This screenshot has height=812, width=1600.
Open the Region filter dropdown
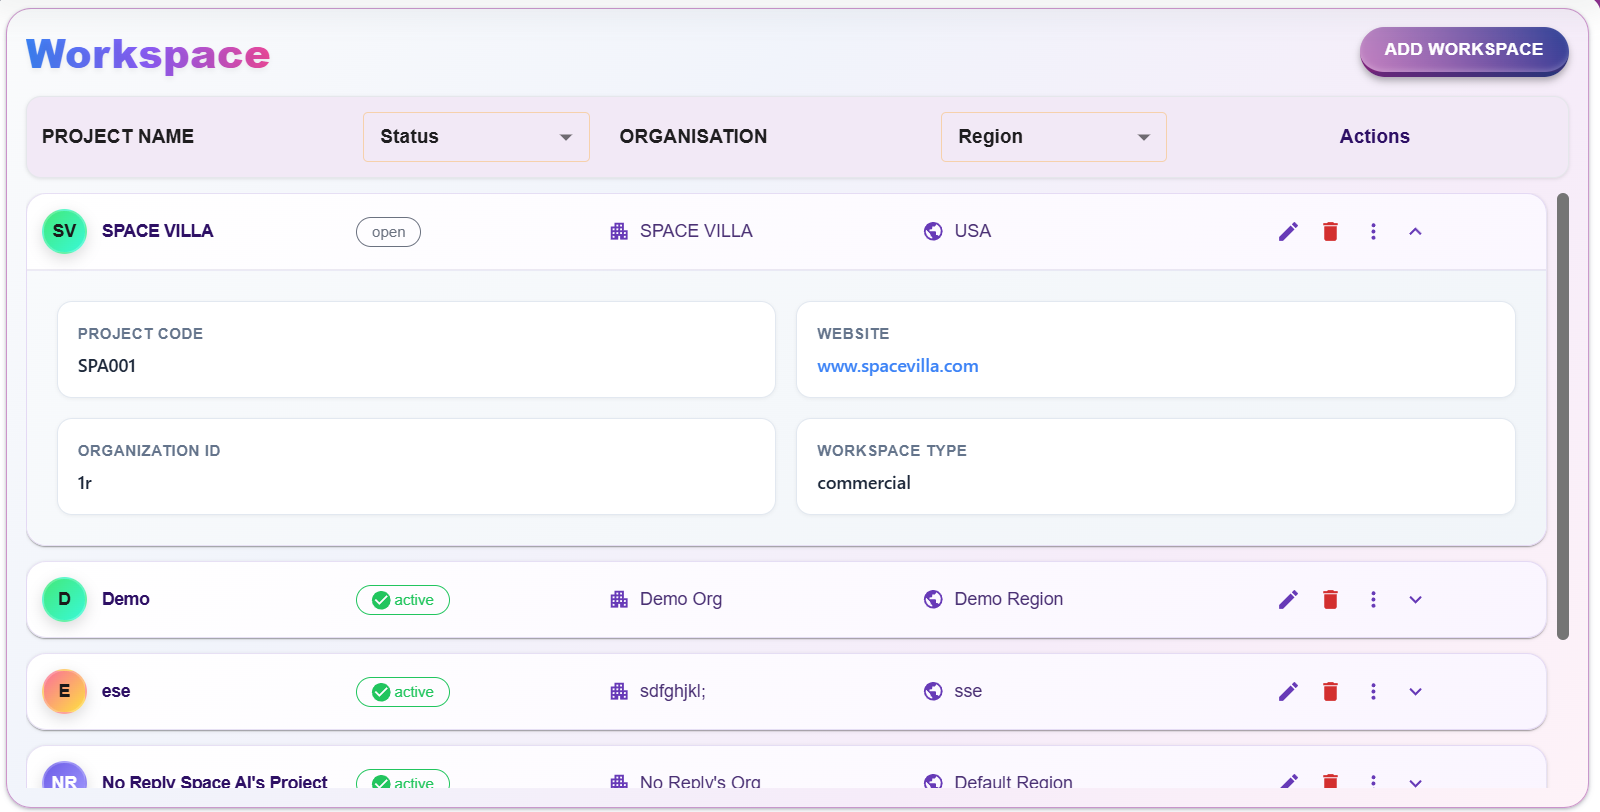tap(1053, 137)
